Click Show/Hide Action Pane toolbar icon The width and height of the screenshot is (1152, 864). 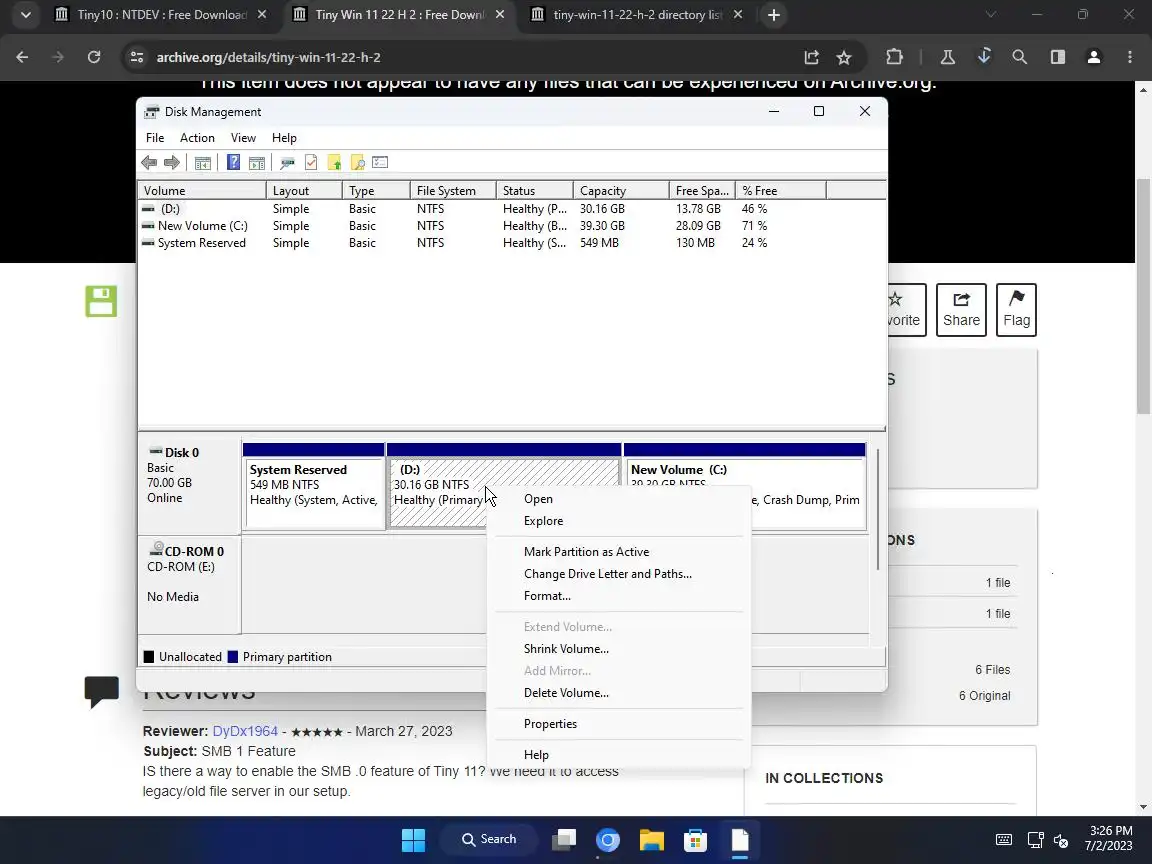point(256,162)
